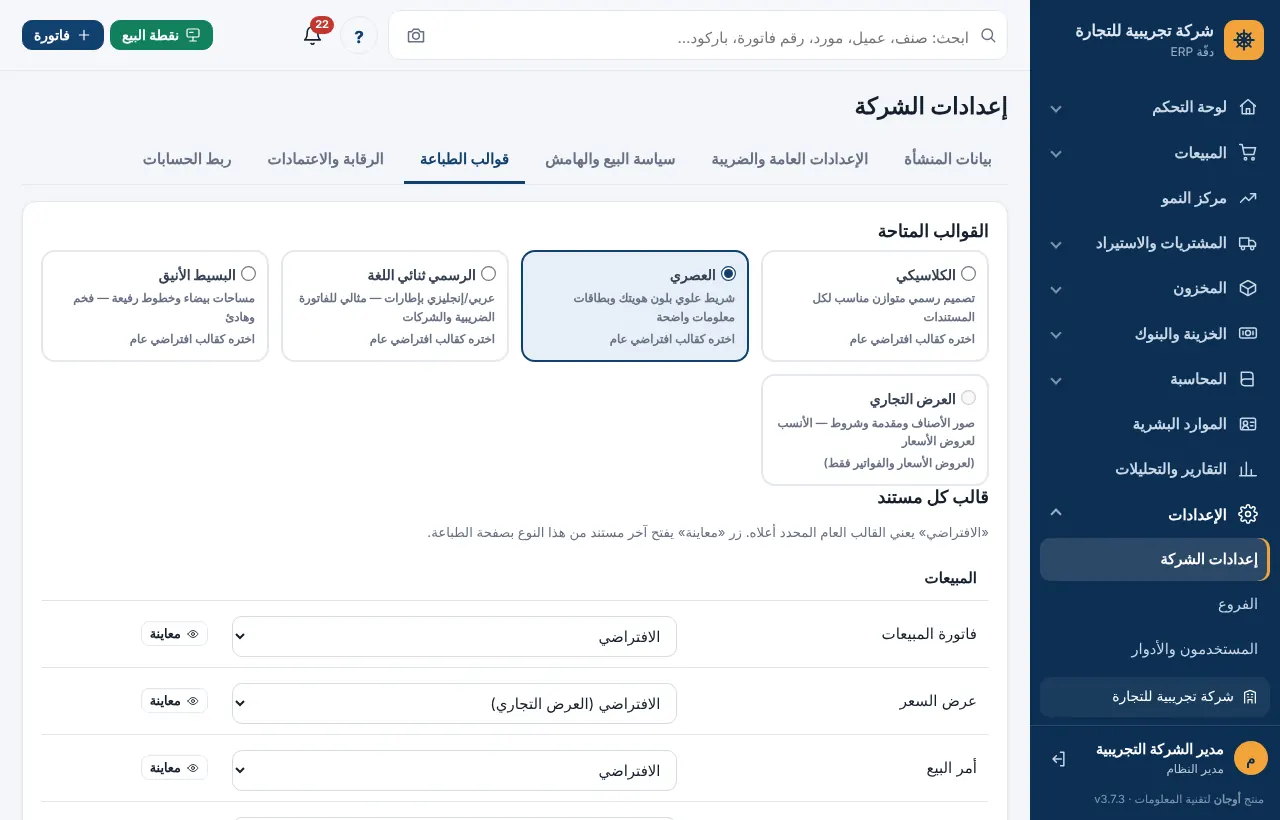
Task: Preview the فاتورة المبيعات template via معاينة
Action: click(174, 634)
